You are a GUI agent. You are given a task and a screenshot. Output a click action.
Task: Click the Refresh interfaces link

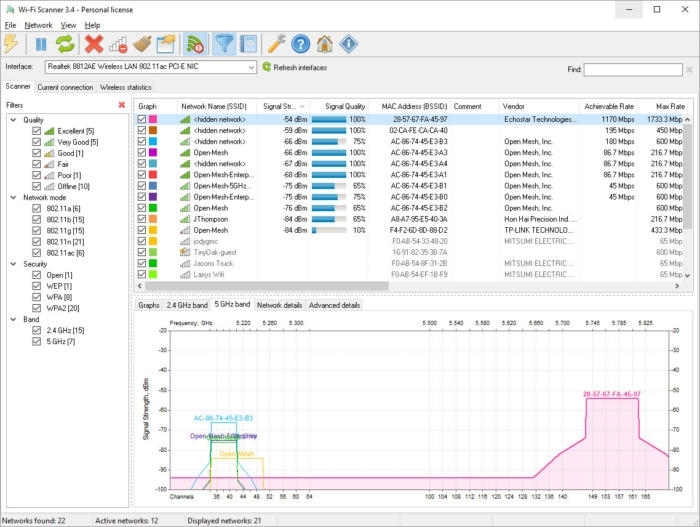point(300,67)
